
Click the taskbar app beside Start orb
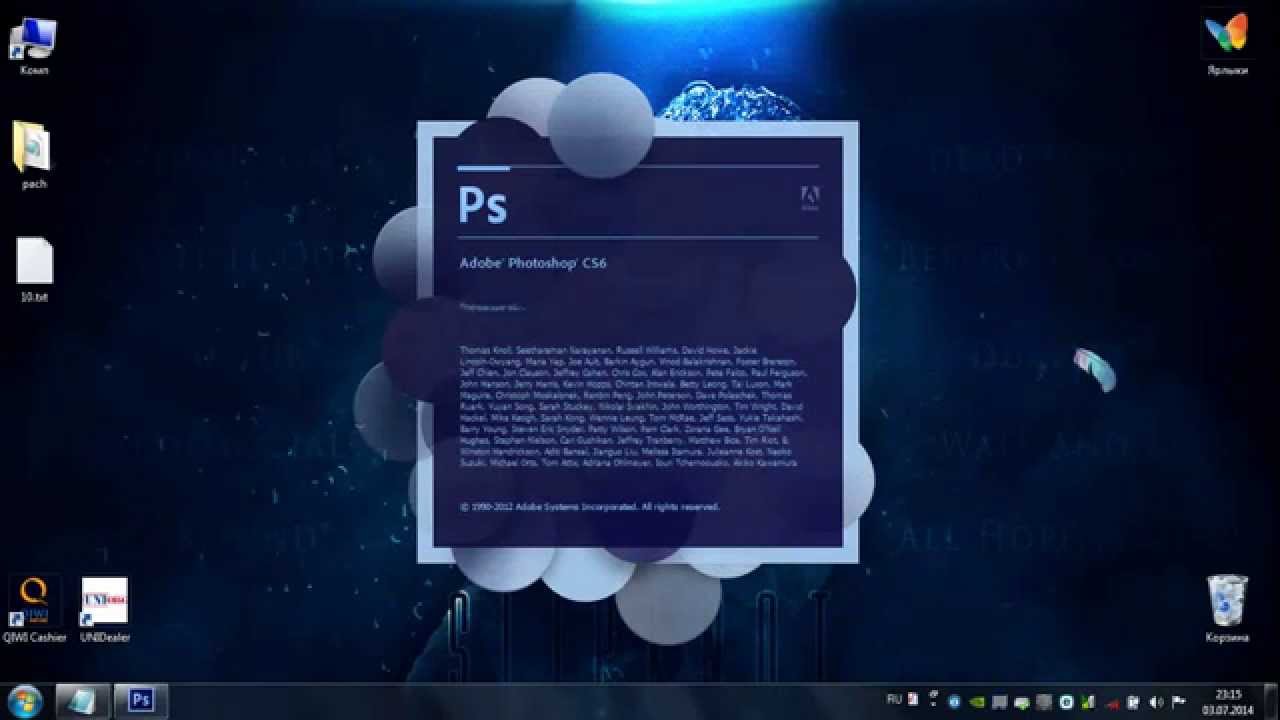coord(83,700)
